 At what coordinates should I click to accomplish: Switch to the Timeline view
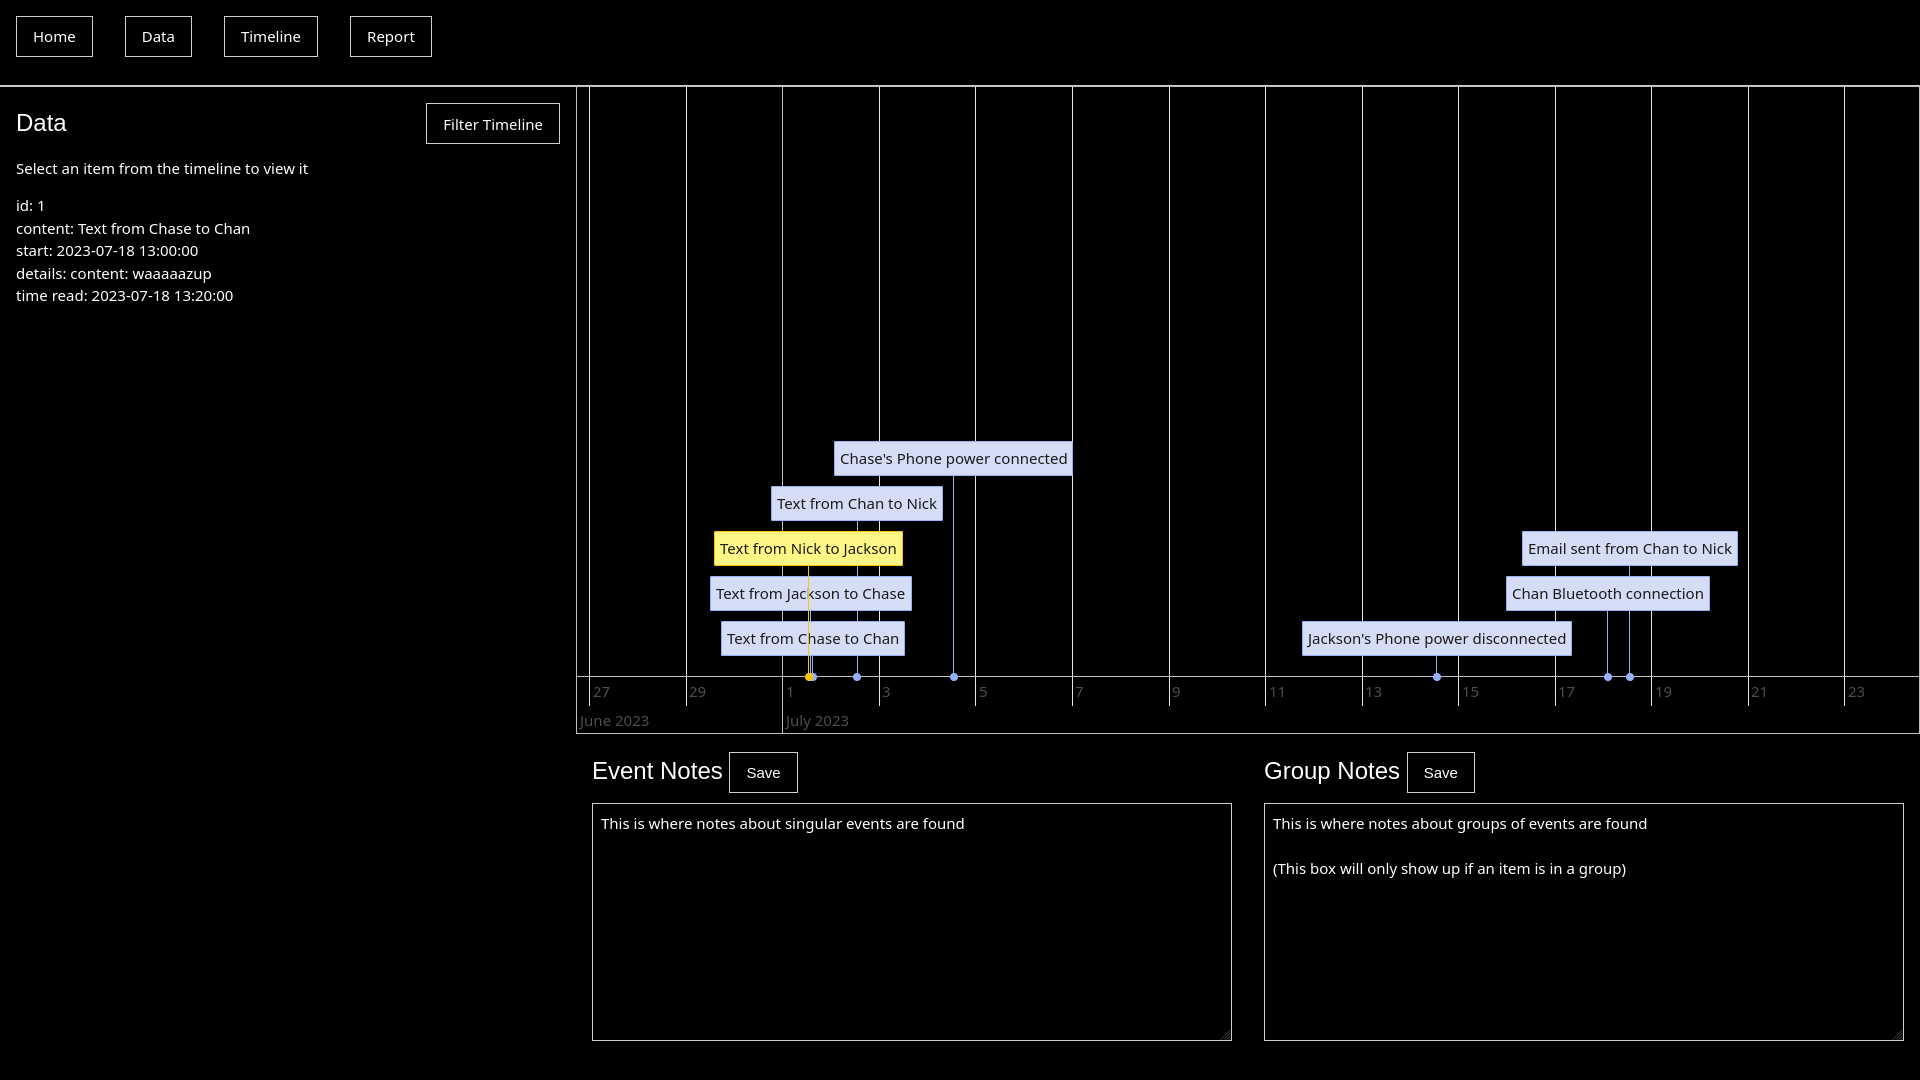tap(271, 37)
